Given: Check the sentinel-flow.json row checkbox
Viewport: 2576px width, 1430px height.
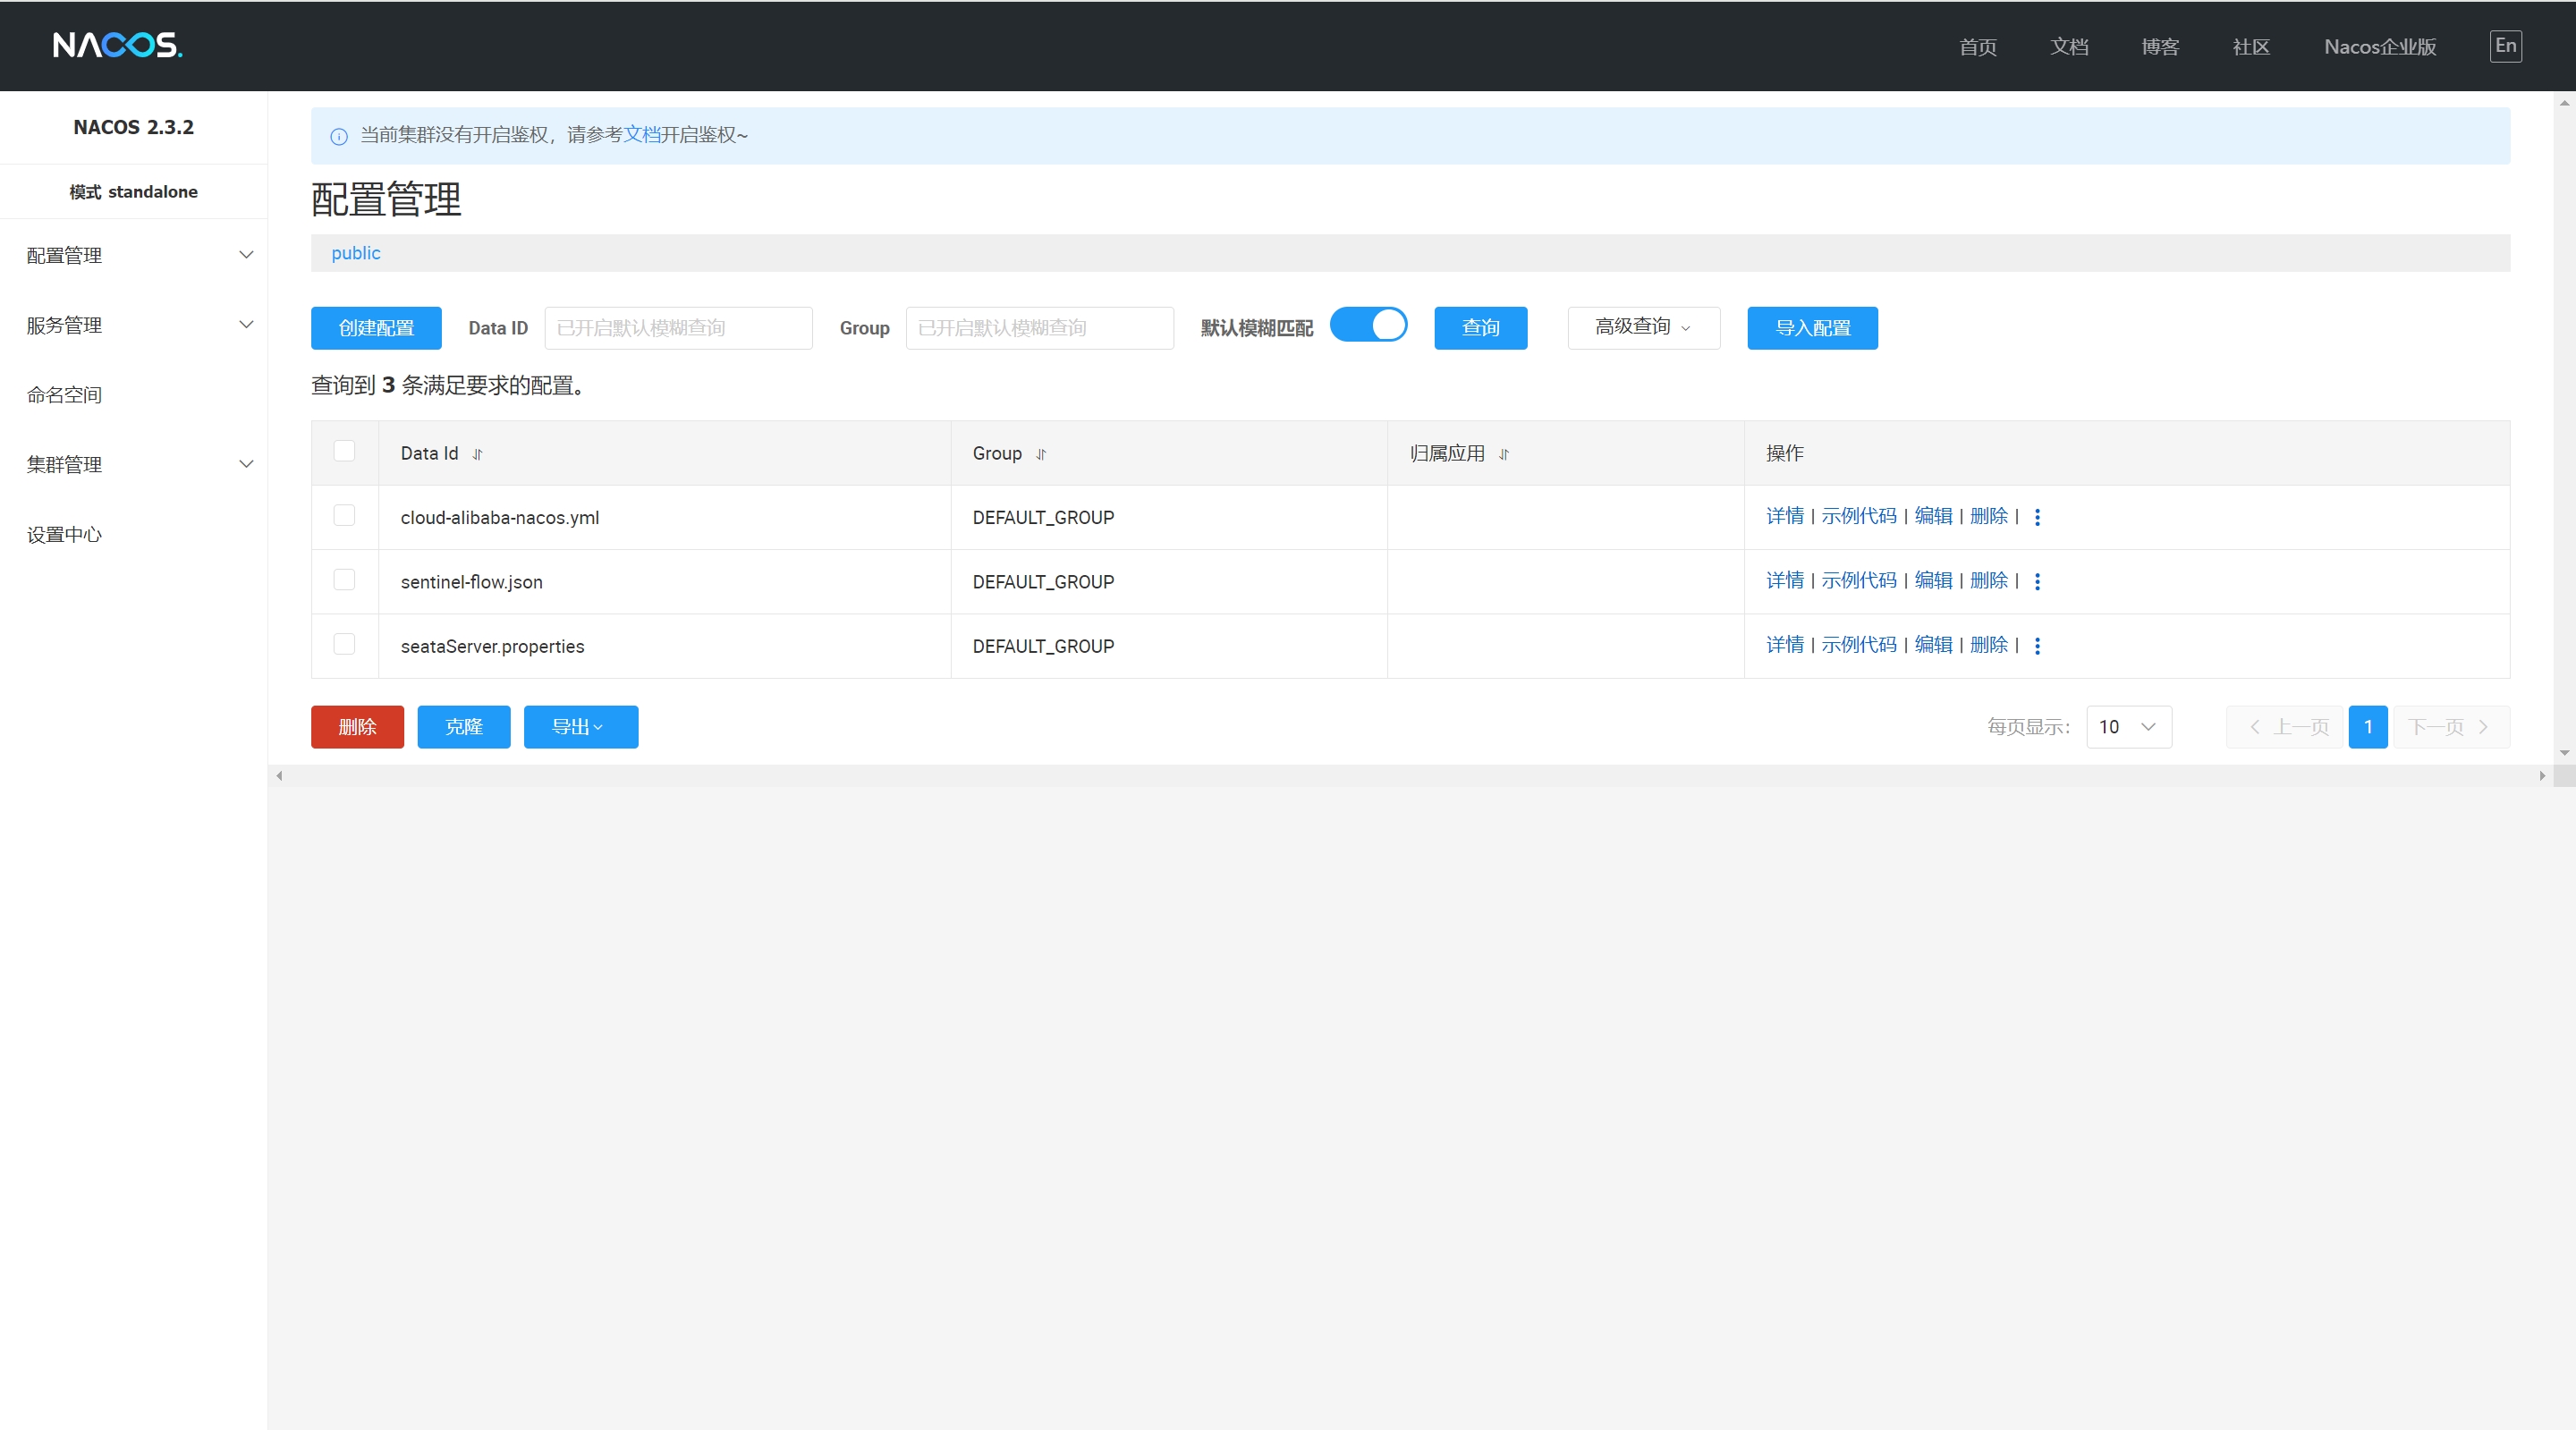Looking at the screenshot, I should [x=344, y=580].
